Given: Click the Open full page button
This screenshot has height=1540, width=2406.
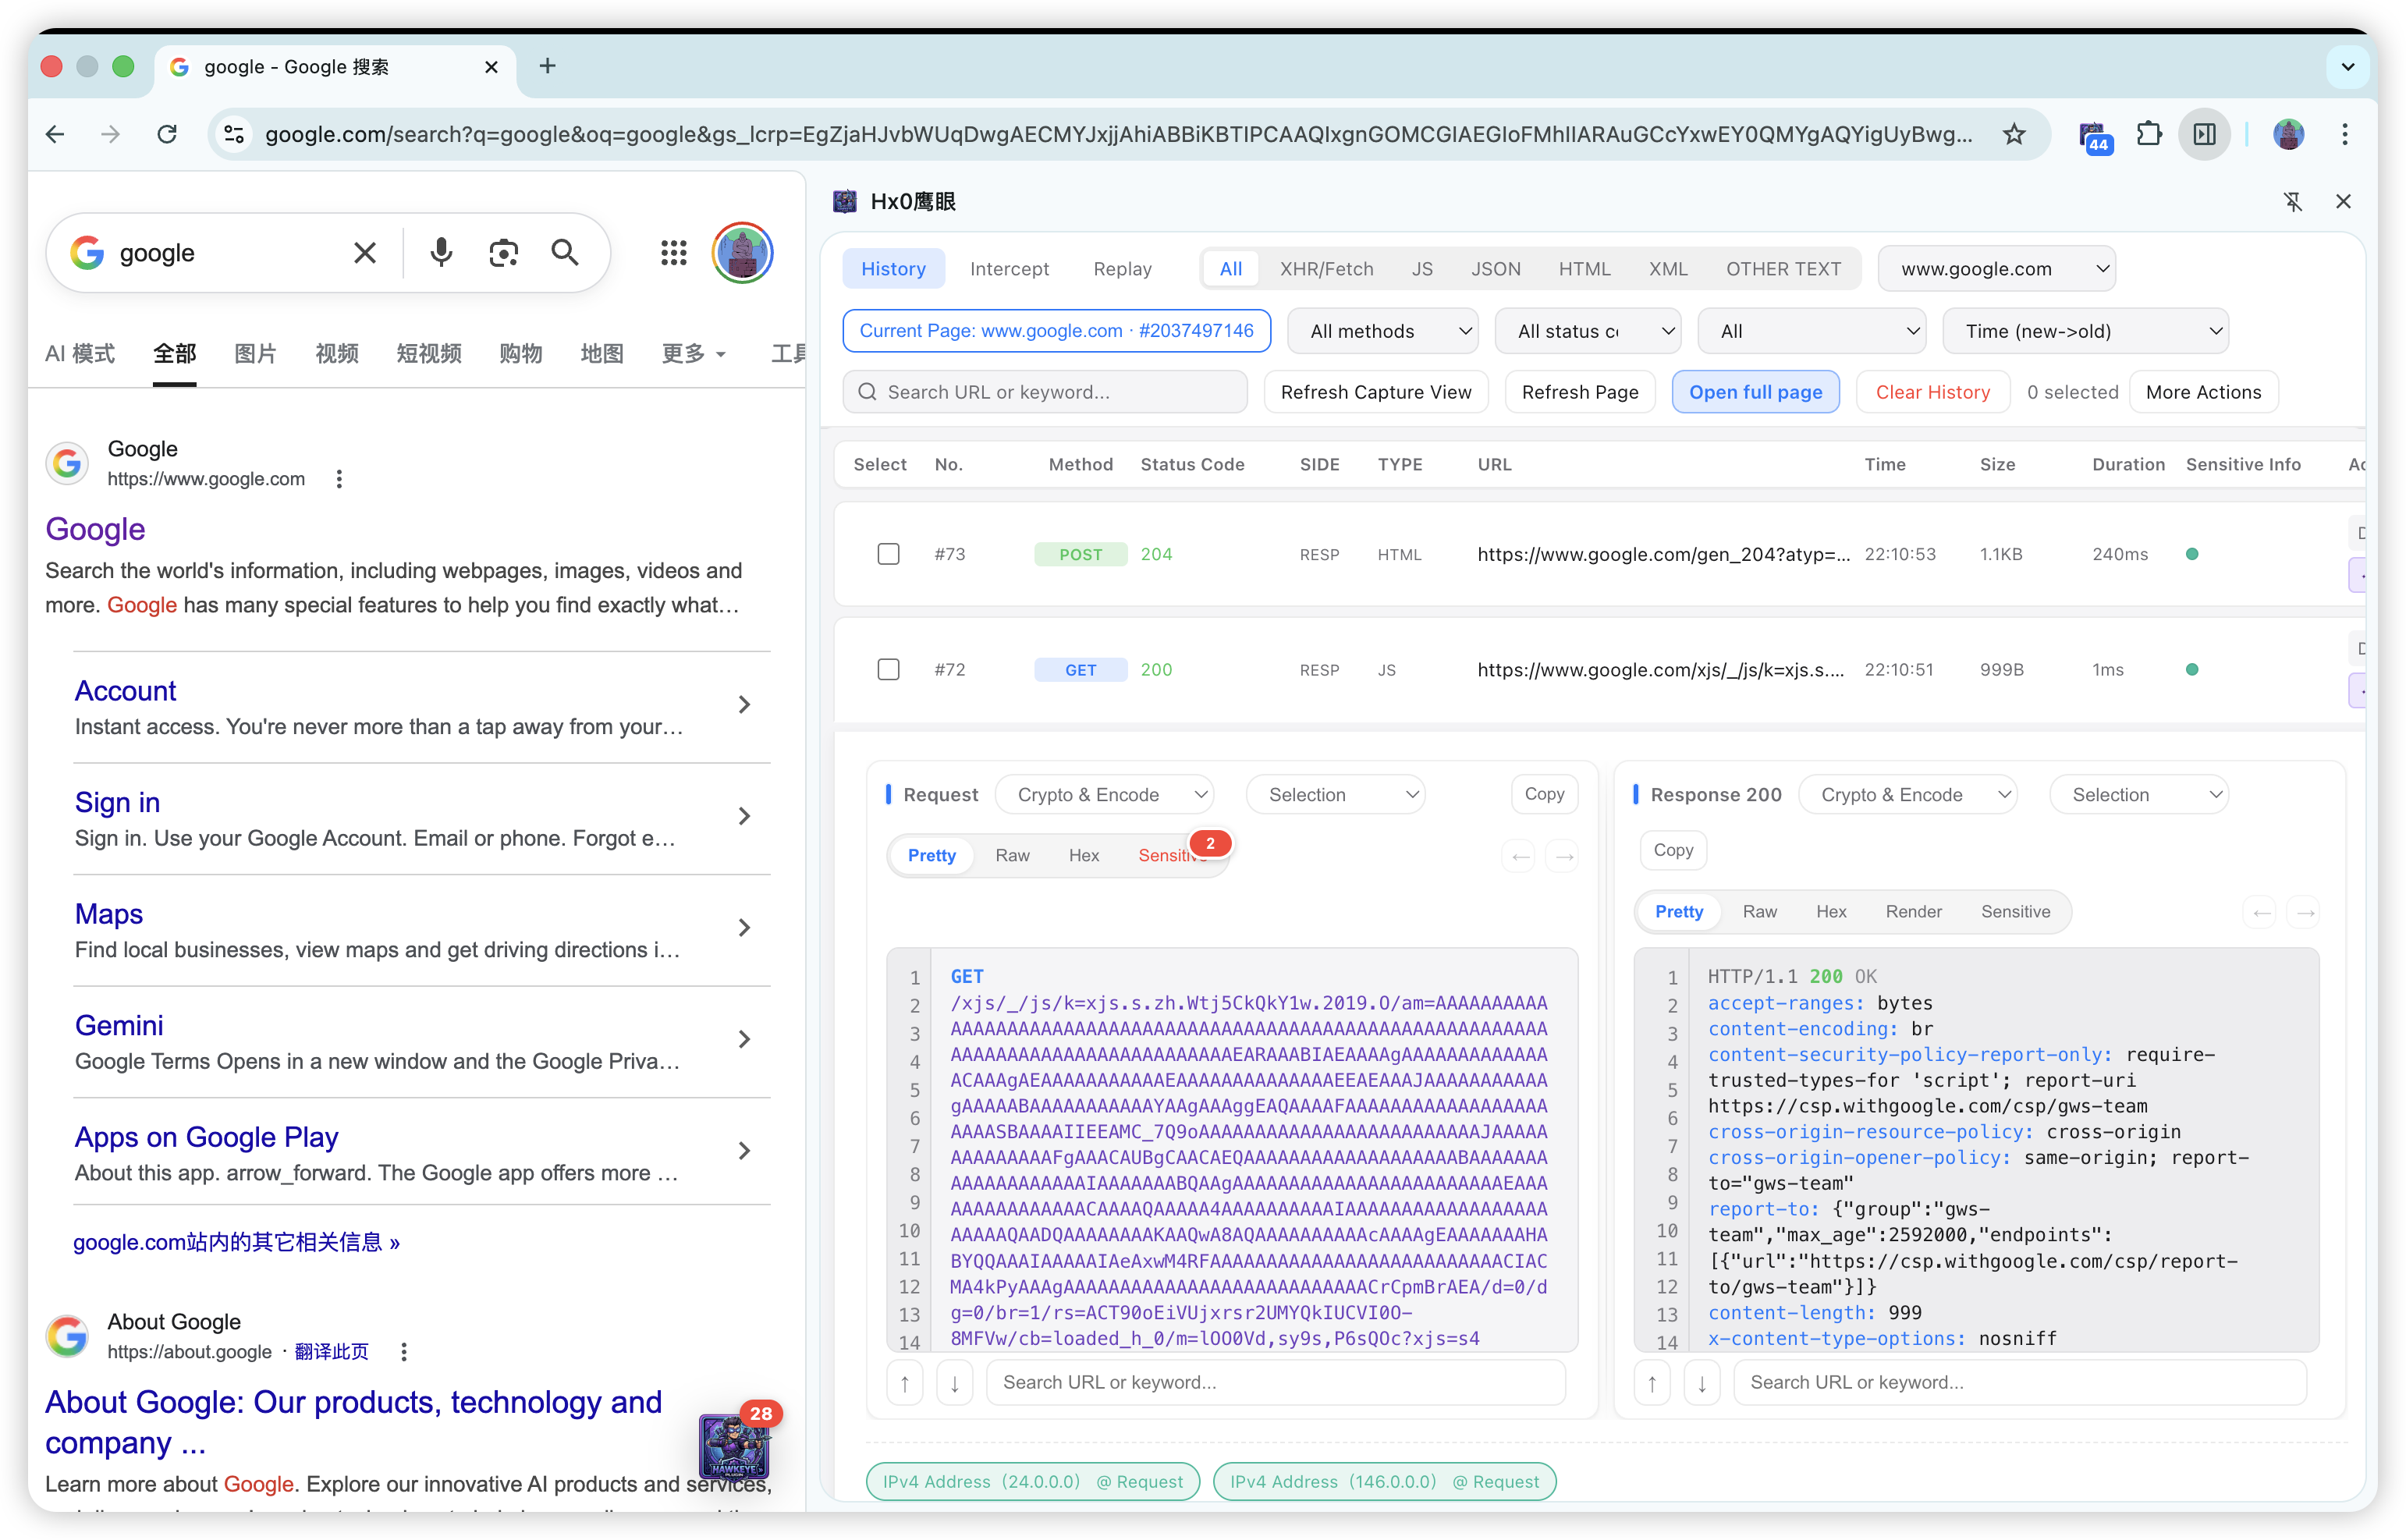Looking at the screenshot, I should [x=1755, y=392].
